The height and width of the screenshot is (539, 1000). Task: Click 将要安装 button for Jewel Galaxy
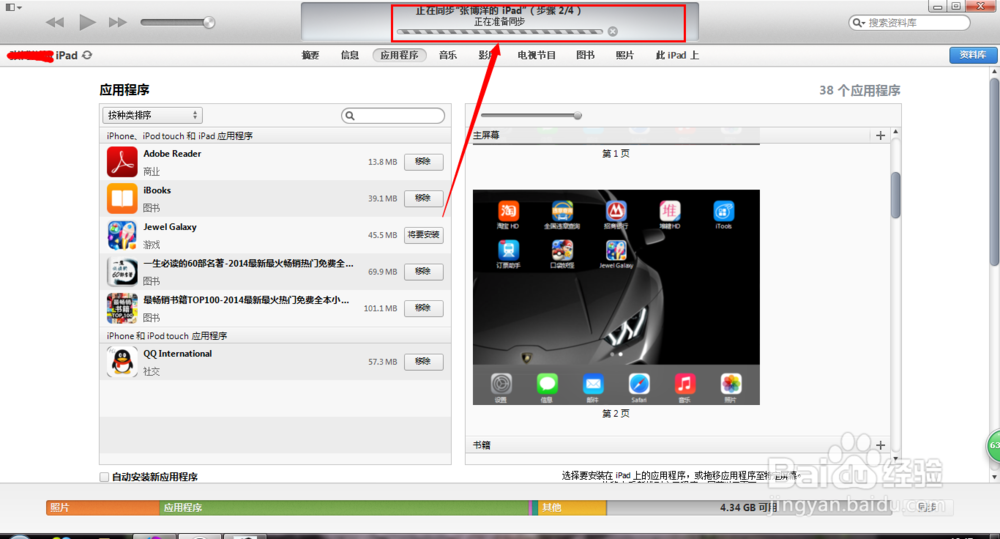coord(423,235)
